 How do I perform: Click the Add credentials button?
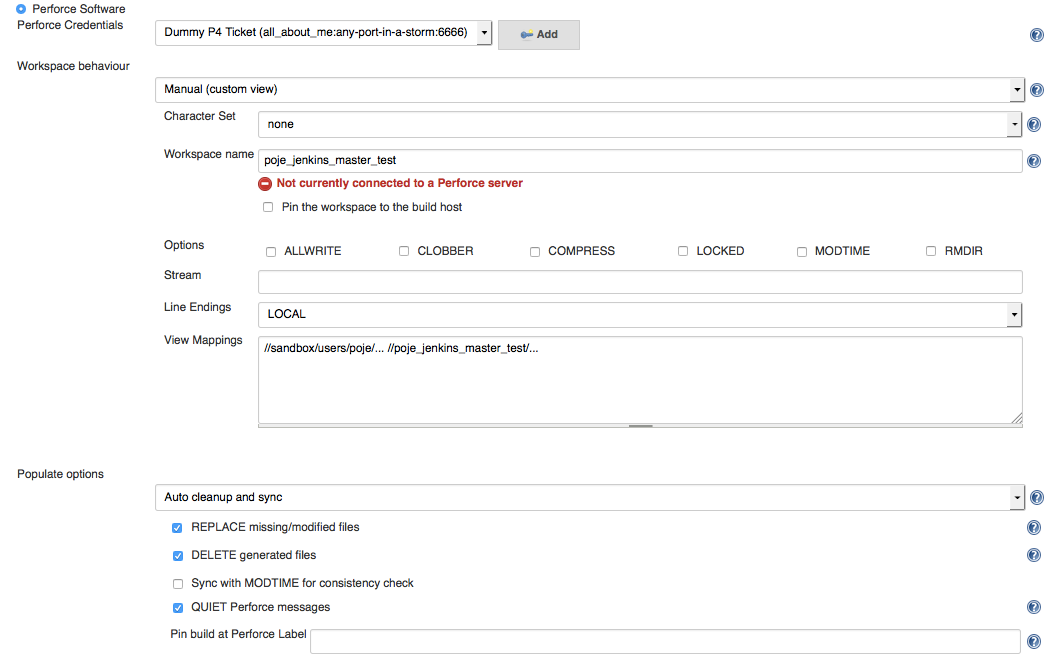538,34
